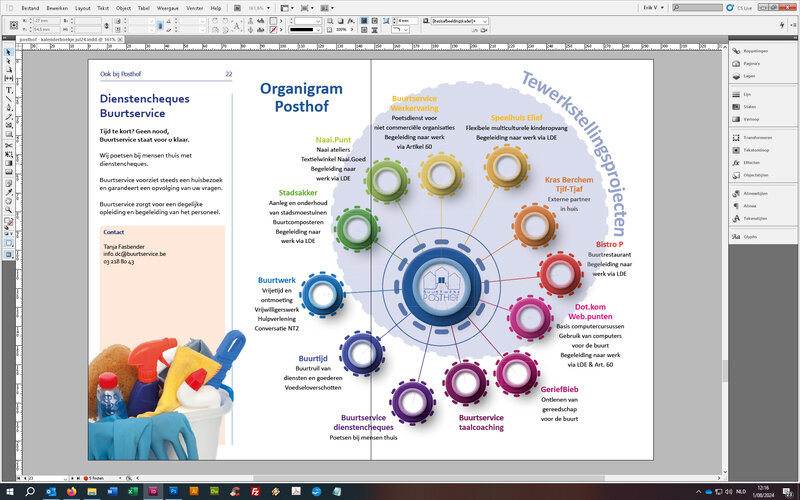Open the Object menu
Viewport: 800px width, 500px height.
point(123,8)
